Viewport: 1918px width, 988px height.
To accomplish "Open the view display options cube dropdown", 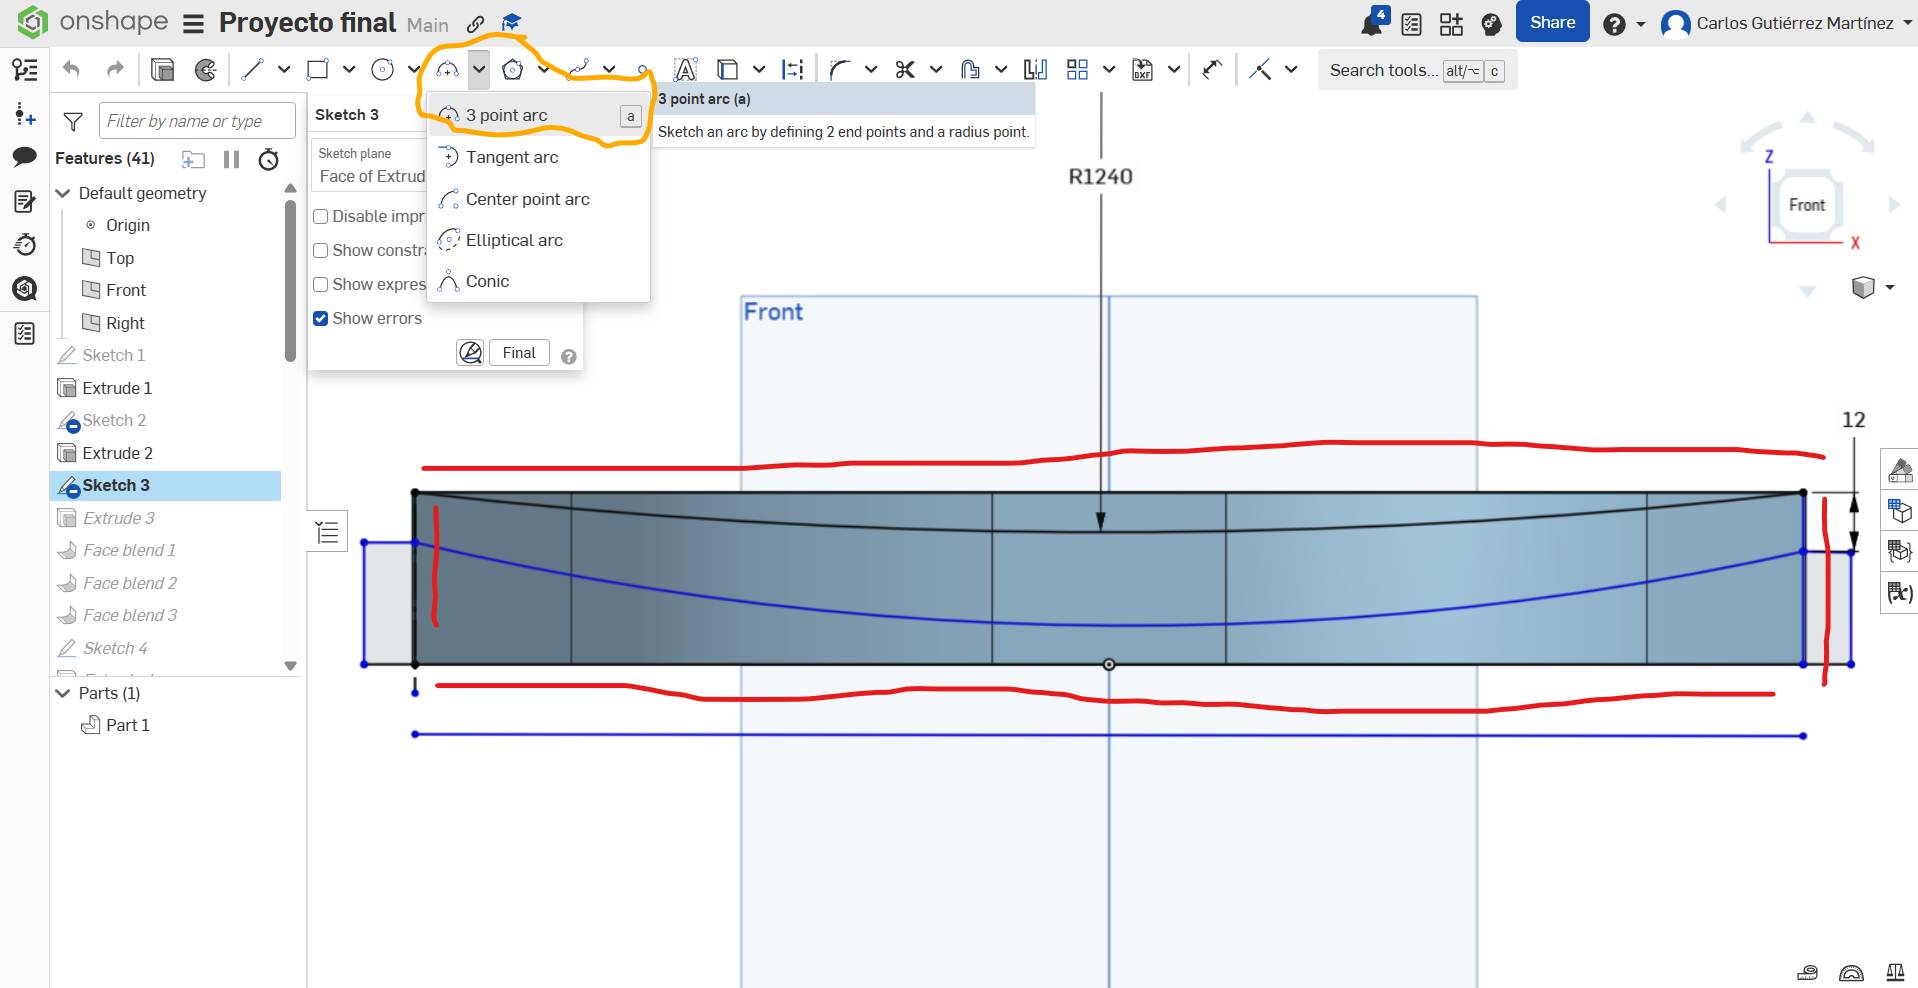I will pos(1873,288).
